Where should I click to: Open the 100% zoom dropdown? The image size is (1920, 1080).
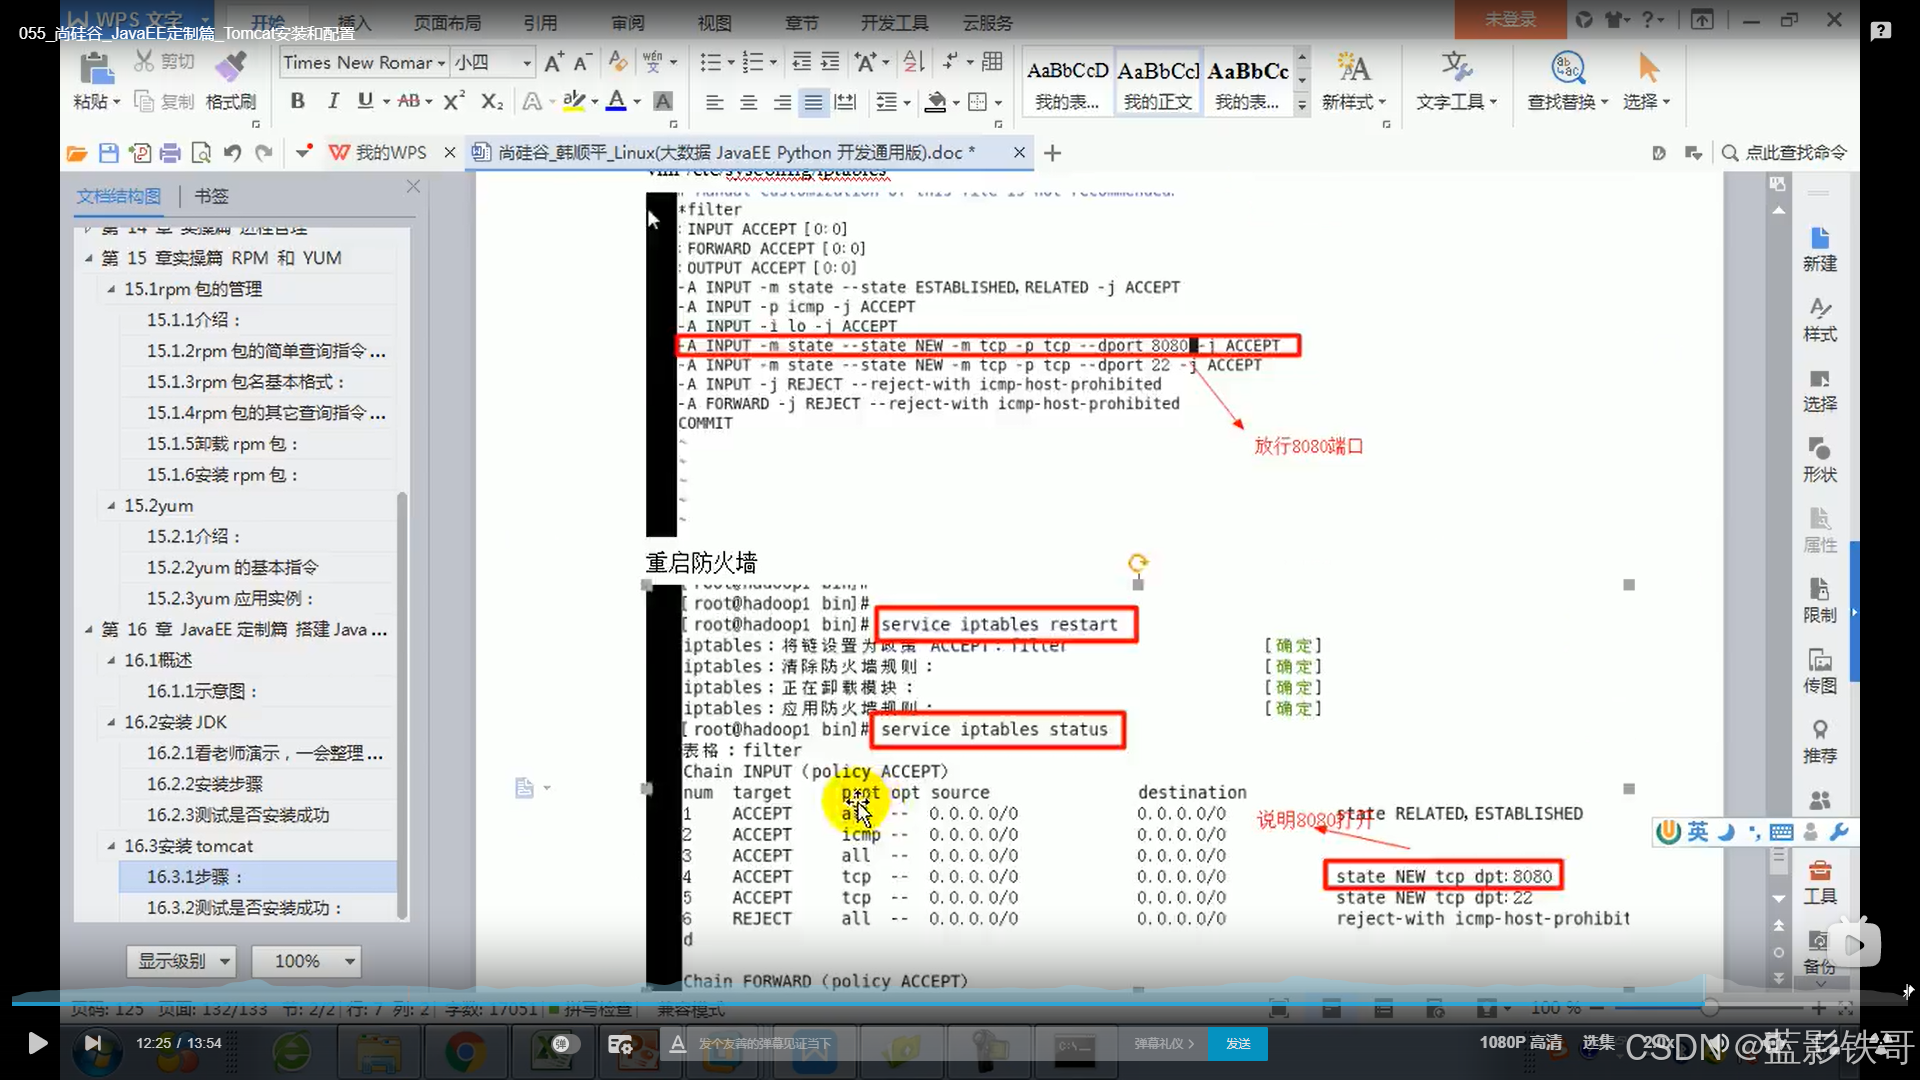click(x=305, y=961)
